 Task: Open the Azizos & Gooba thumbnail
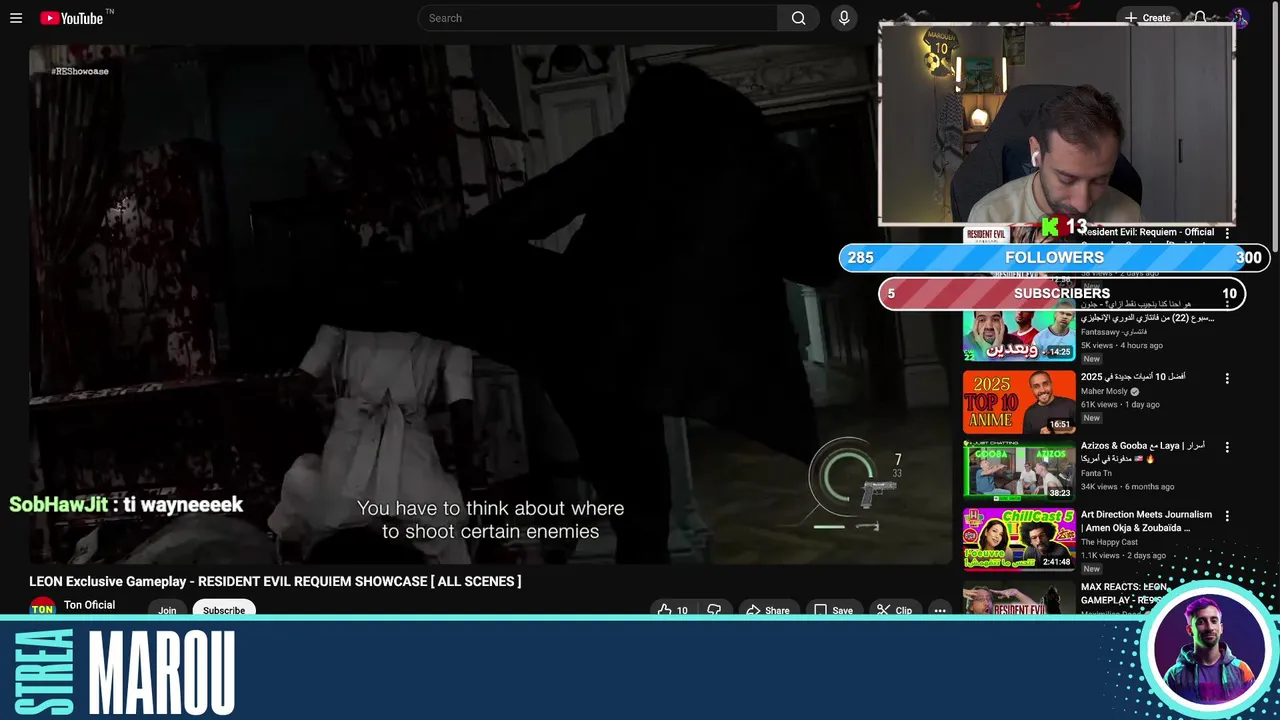(x=1019, y=470)
